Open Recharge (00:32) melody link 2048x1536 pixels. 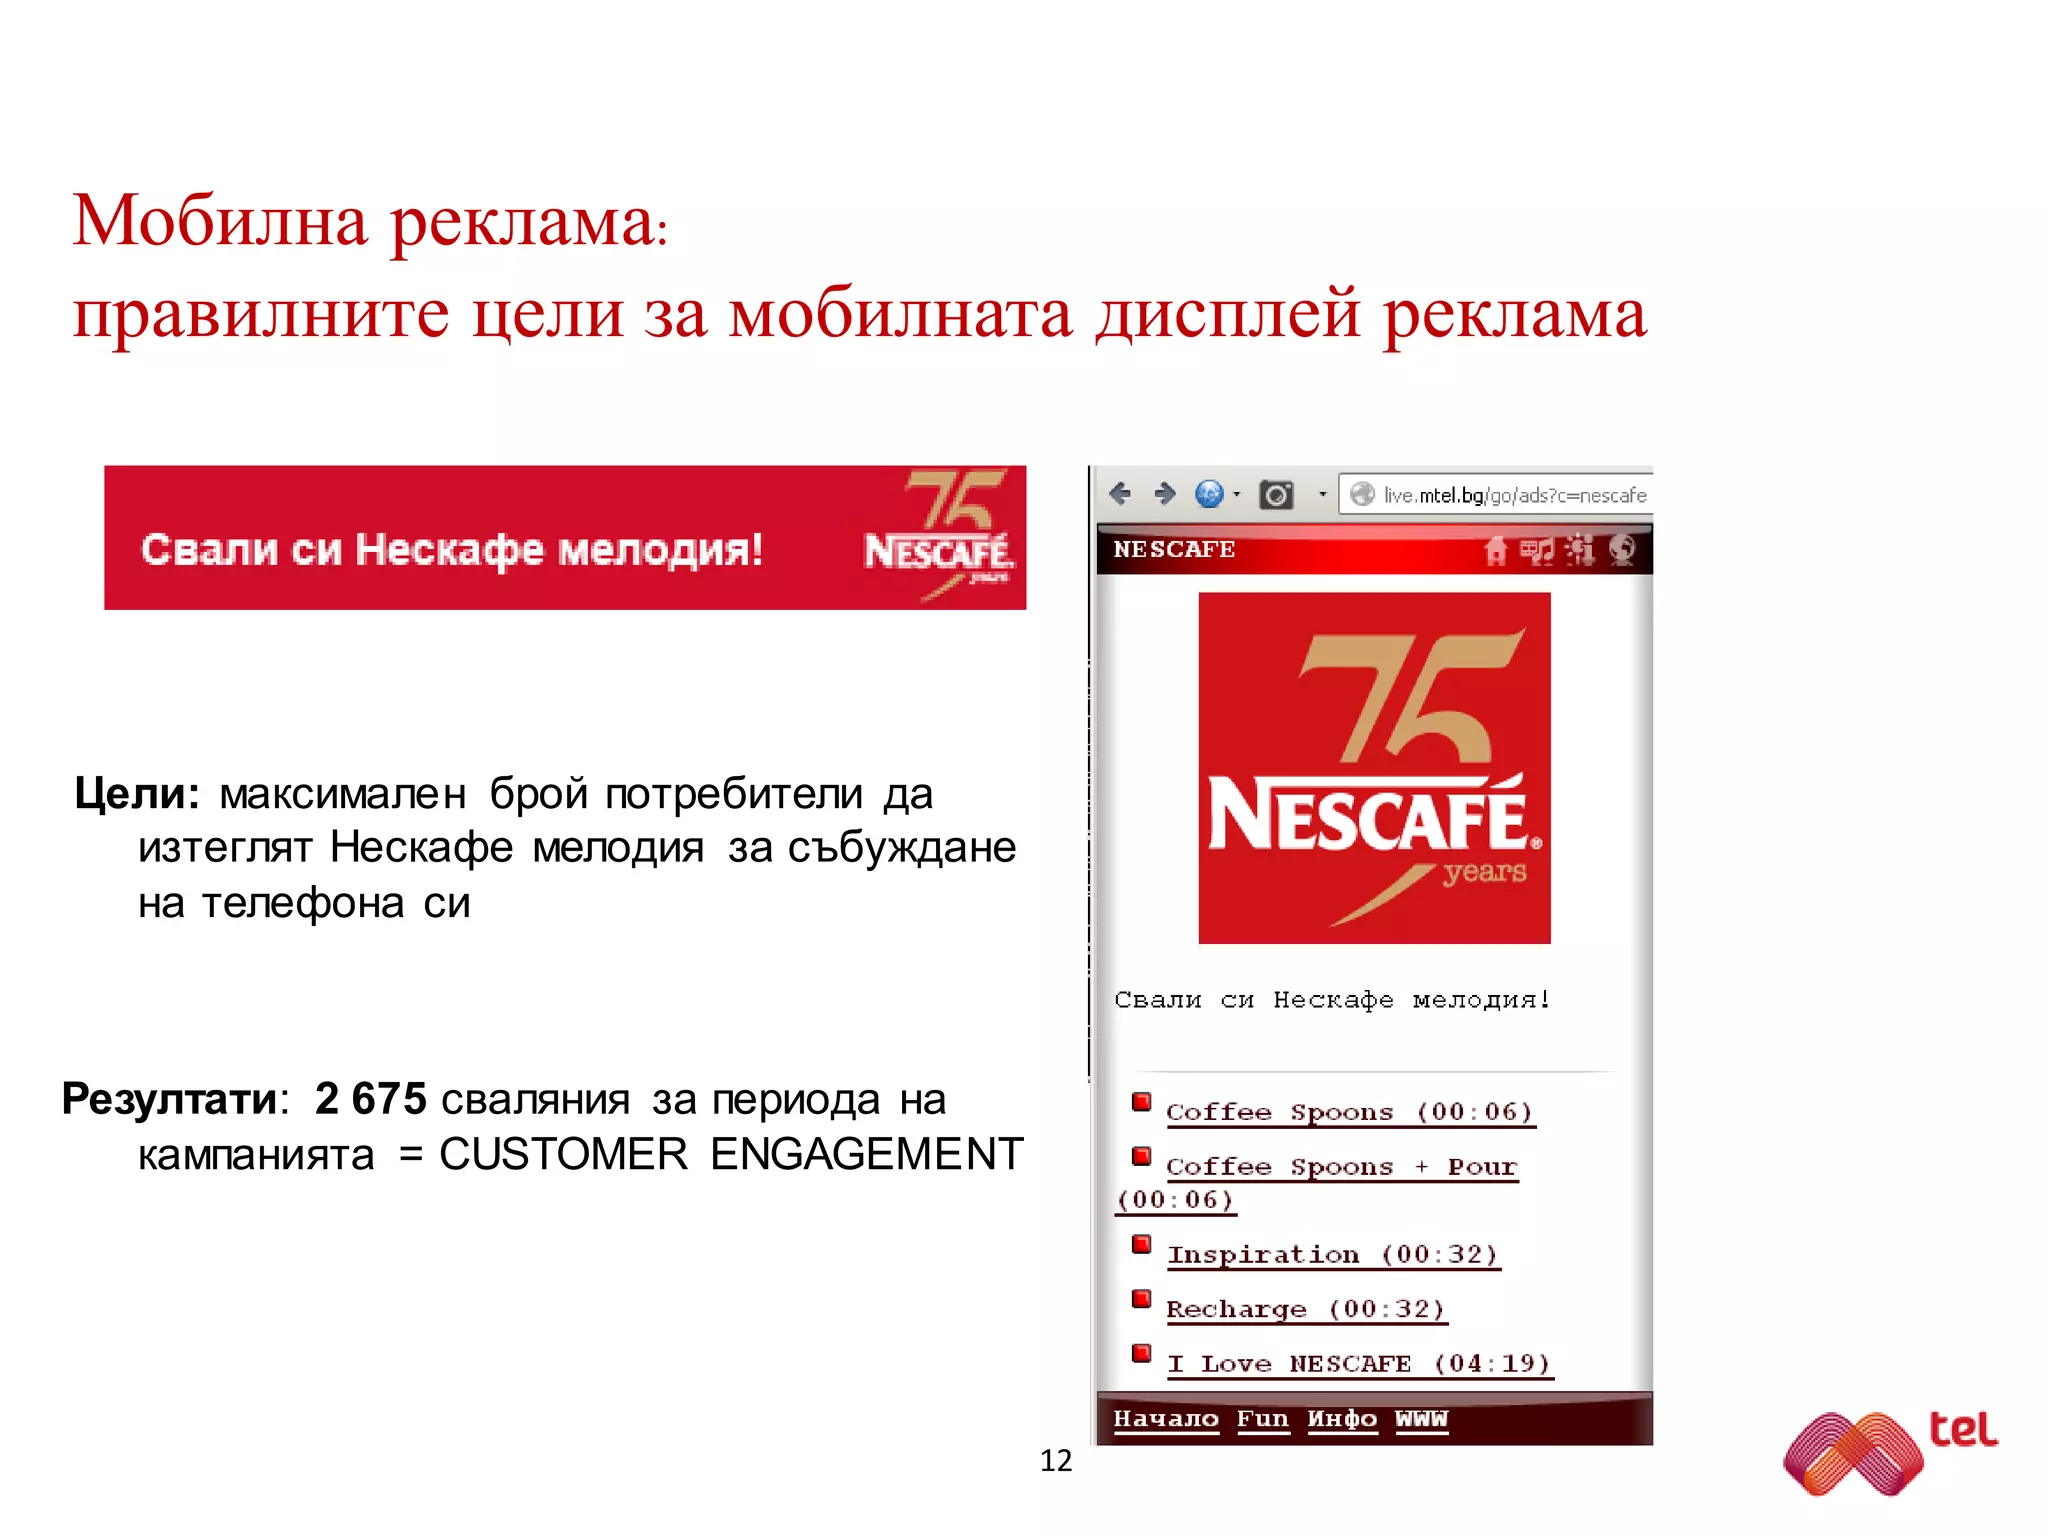[1305, 1309]
